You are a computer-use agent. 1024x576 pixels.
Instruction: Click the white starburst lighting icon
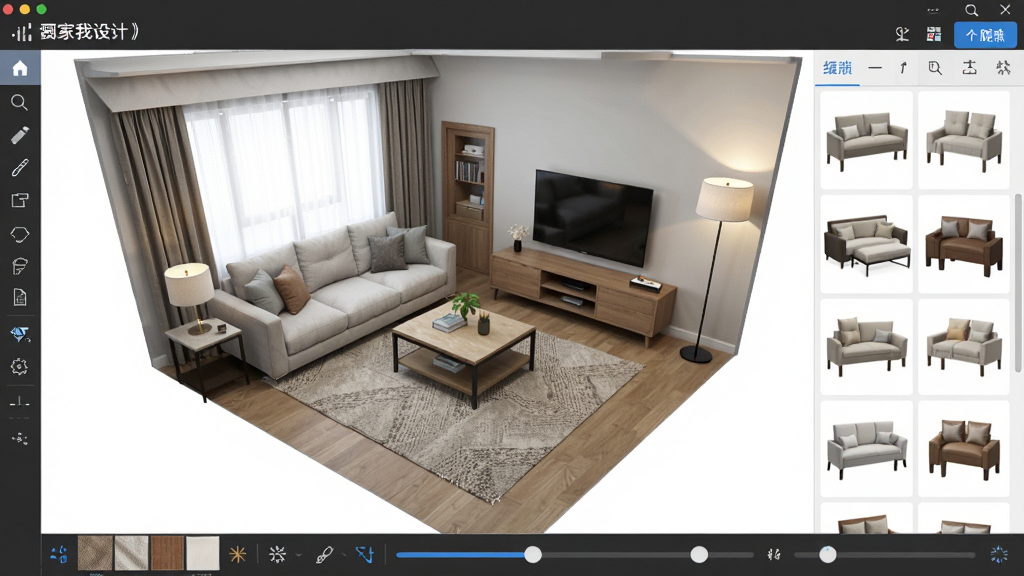pyautogui.click(x=278, y=554)
